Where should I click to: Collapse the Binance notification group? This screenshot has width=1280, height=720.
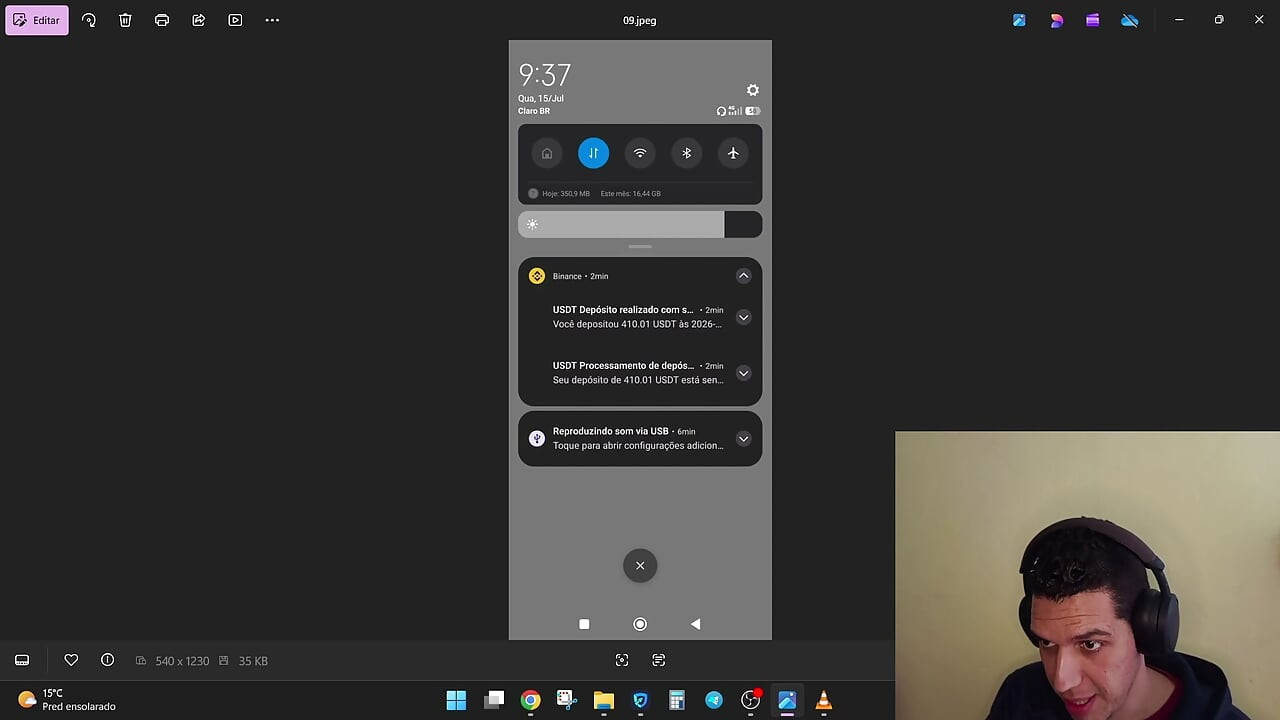pyautogui.click(x=743, y=276)
